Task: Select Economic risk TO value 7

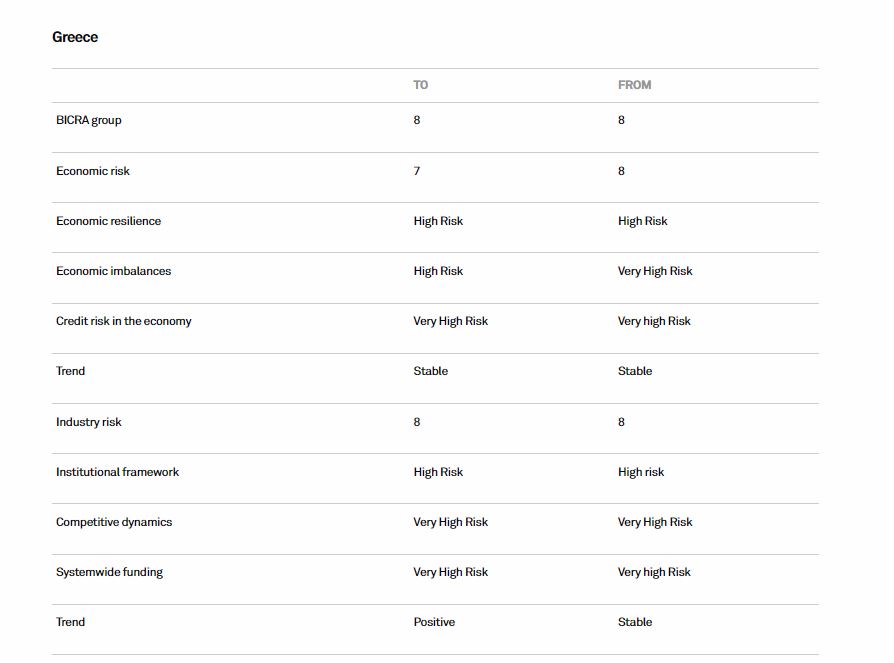Action: coord(417,171)
